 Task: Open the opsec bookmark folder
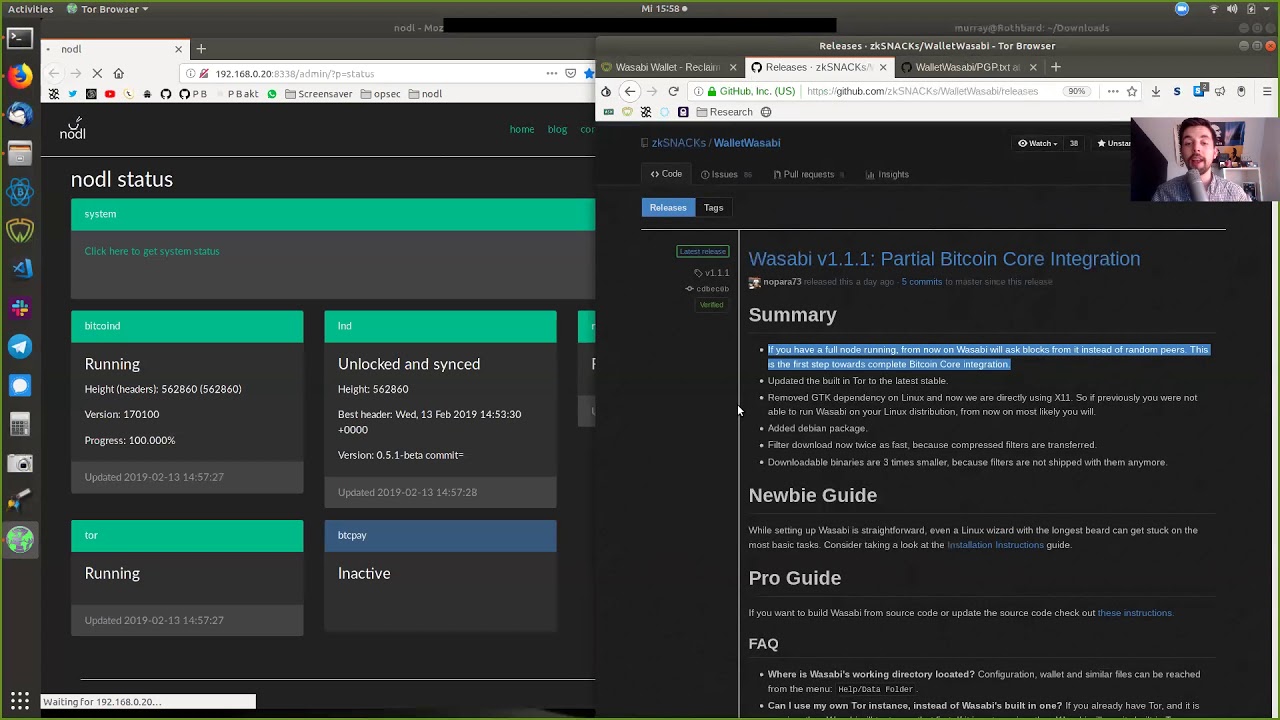click(381, 94)
